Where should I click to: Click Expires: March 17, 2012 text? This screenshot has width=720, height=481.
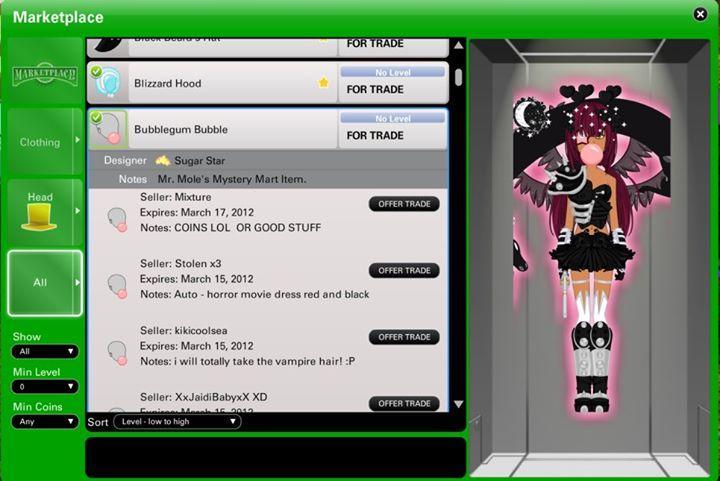197,212
